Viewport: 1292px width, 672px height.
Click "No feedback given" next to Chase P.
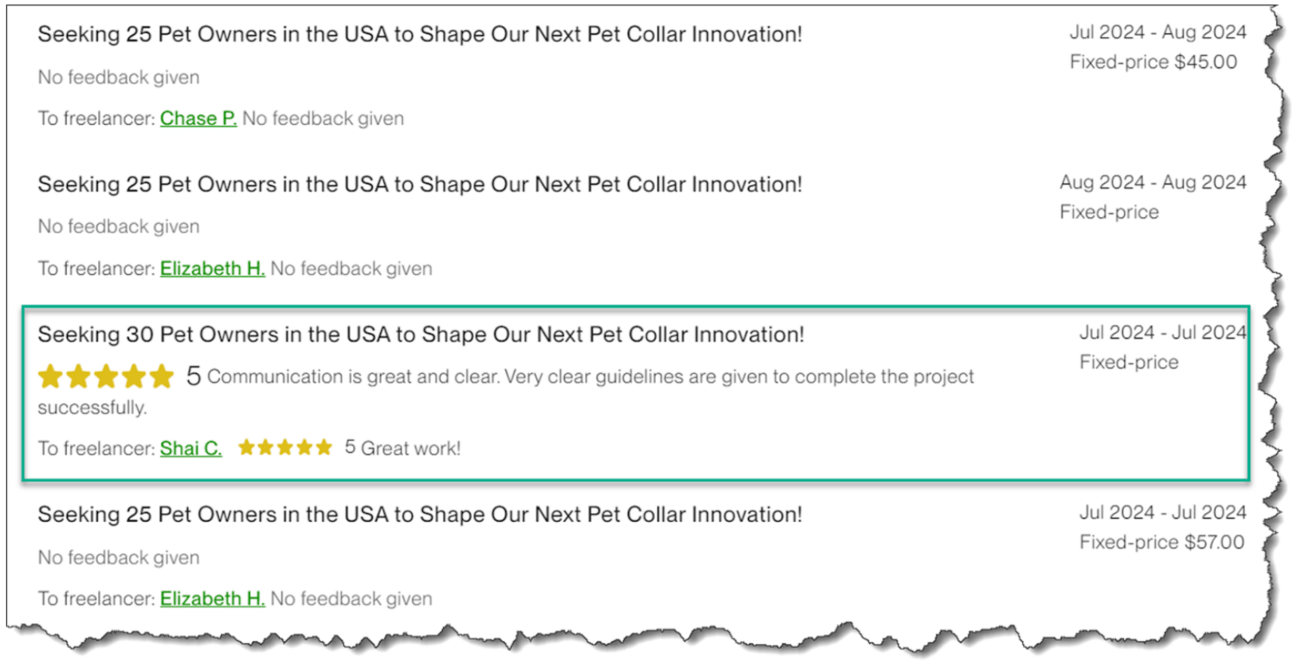click(323, 119)
